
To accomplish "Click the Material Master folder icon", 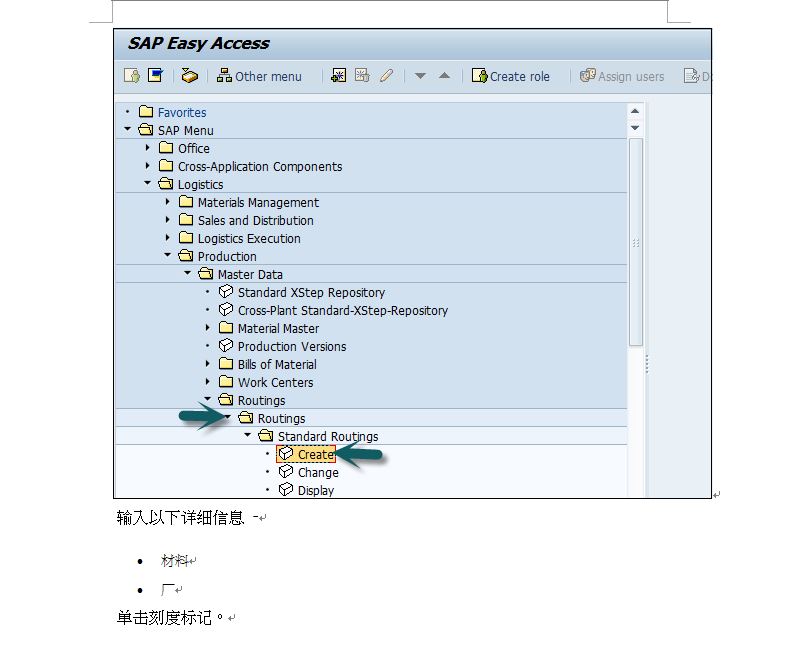I will click(226, 328).
